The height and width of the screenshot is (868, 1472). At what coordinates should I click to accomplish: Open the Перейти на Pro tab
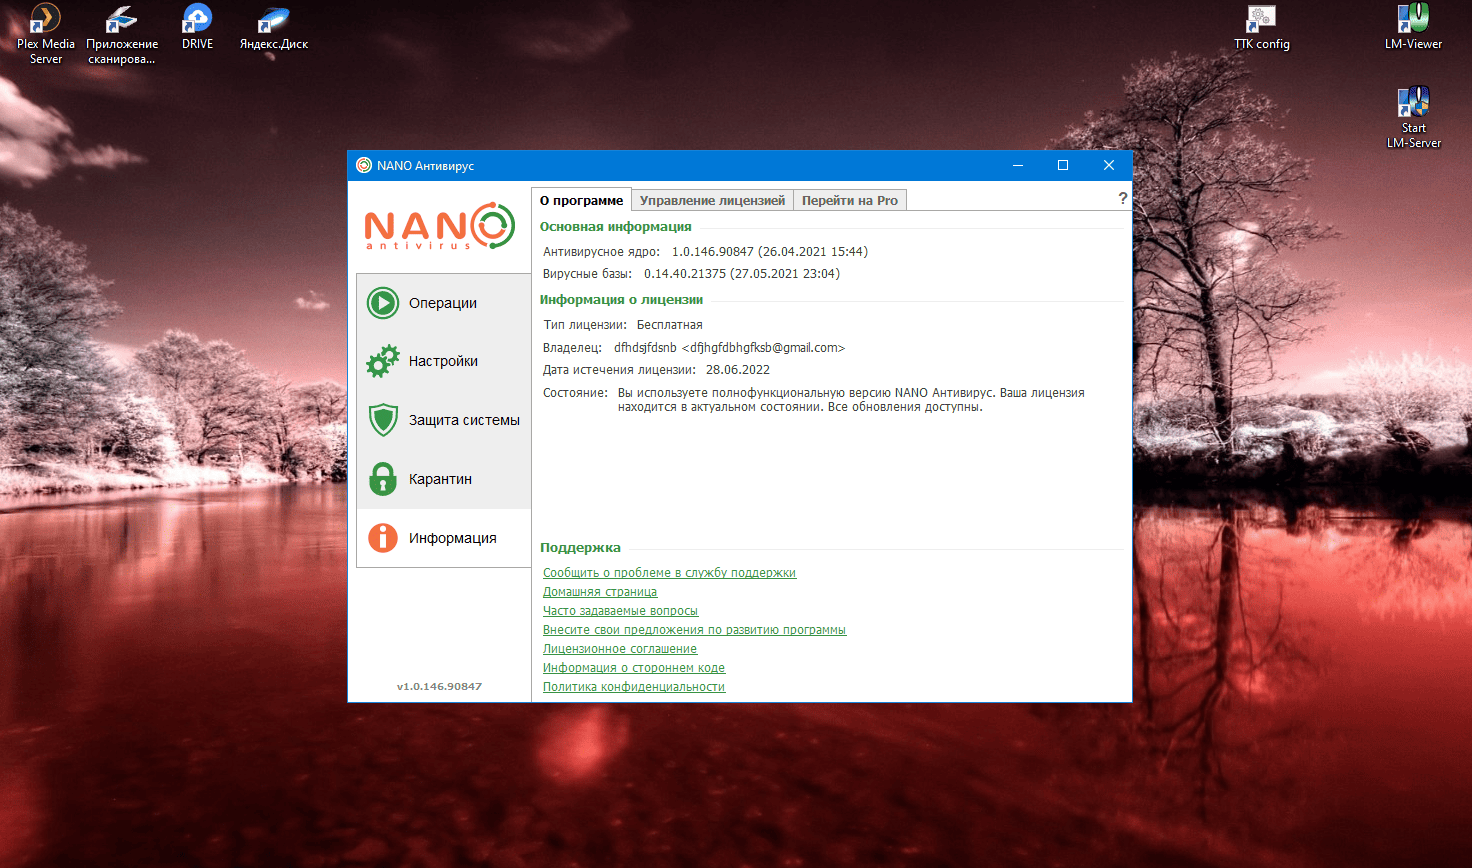pyautogui.click(x=850, y=200)
